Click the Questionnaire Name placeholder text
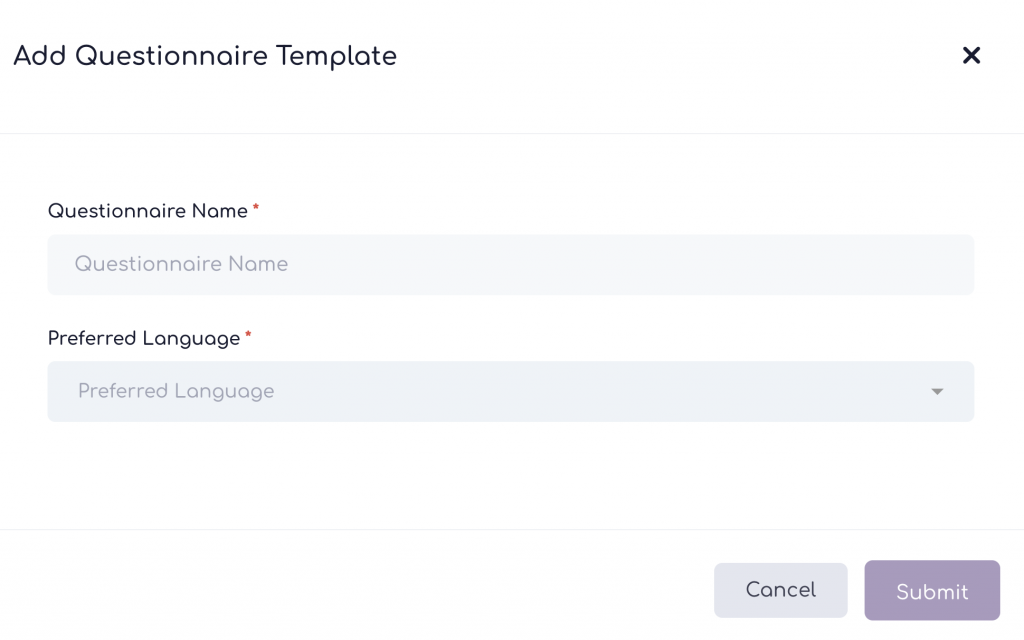 point(181,265)
